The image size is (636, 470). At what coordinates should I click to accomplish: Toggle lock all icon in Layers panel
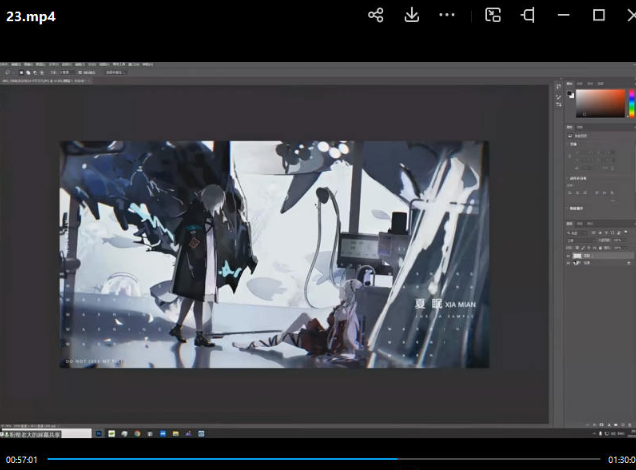[x=600, y=248]
